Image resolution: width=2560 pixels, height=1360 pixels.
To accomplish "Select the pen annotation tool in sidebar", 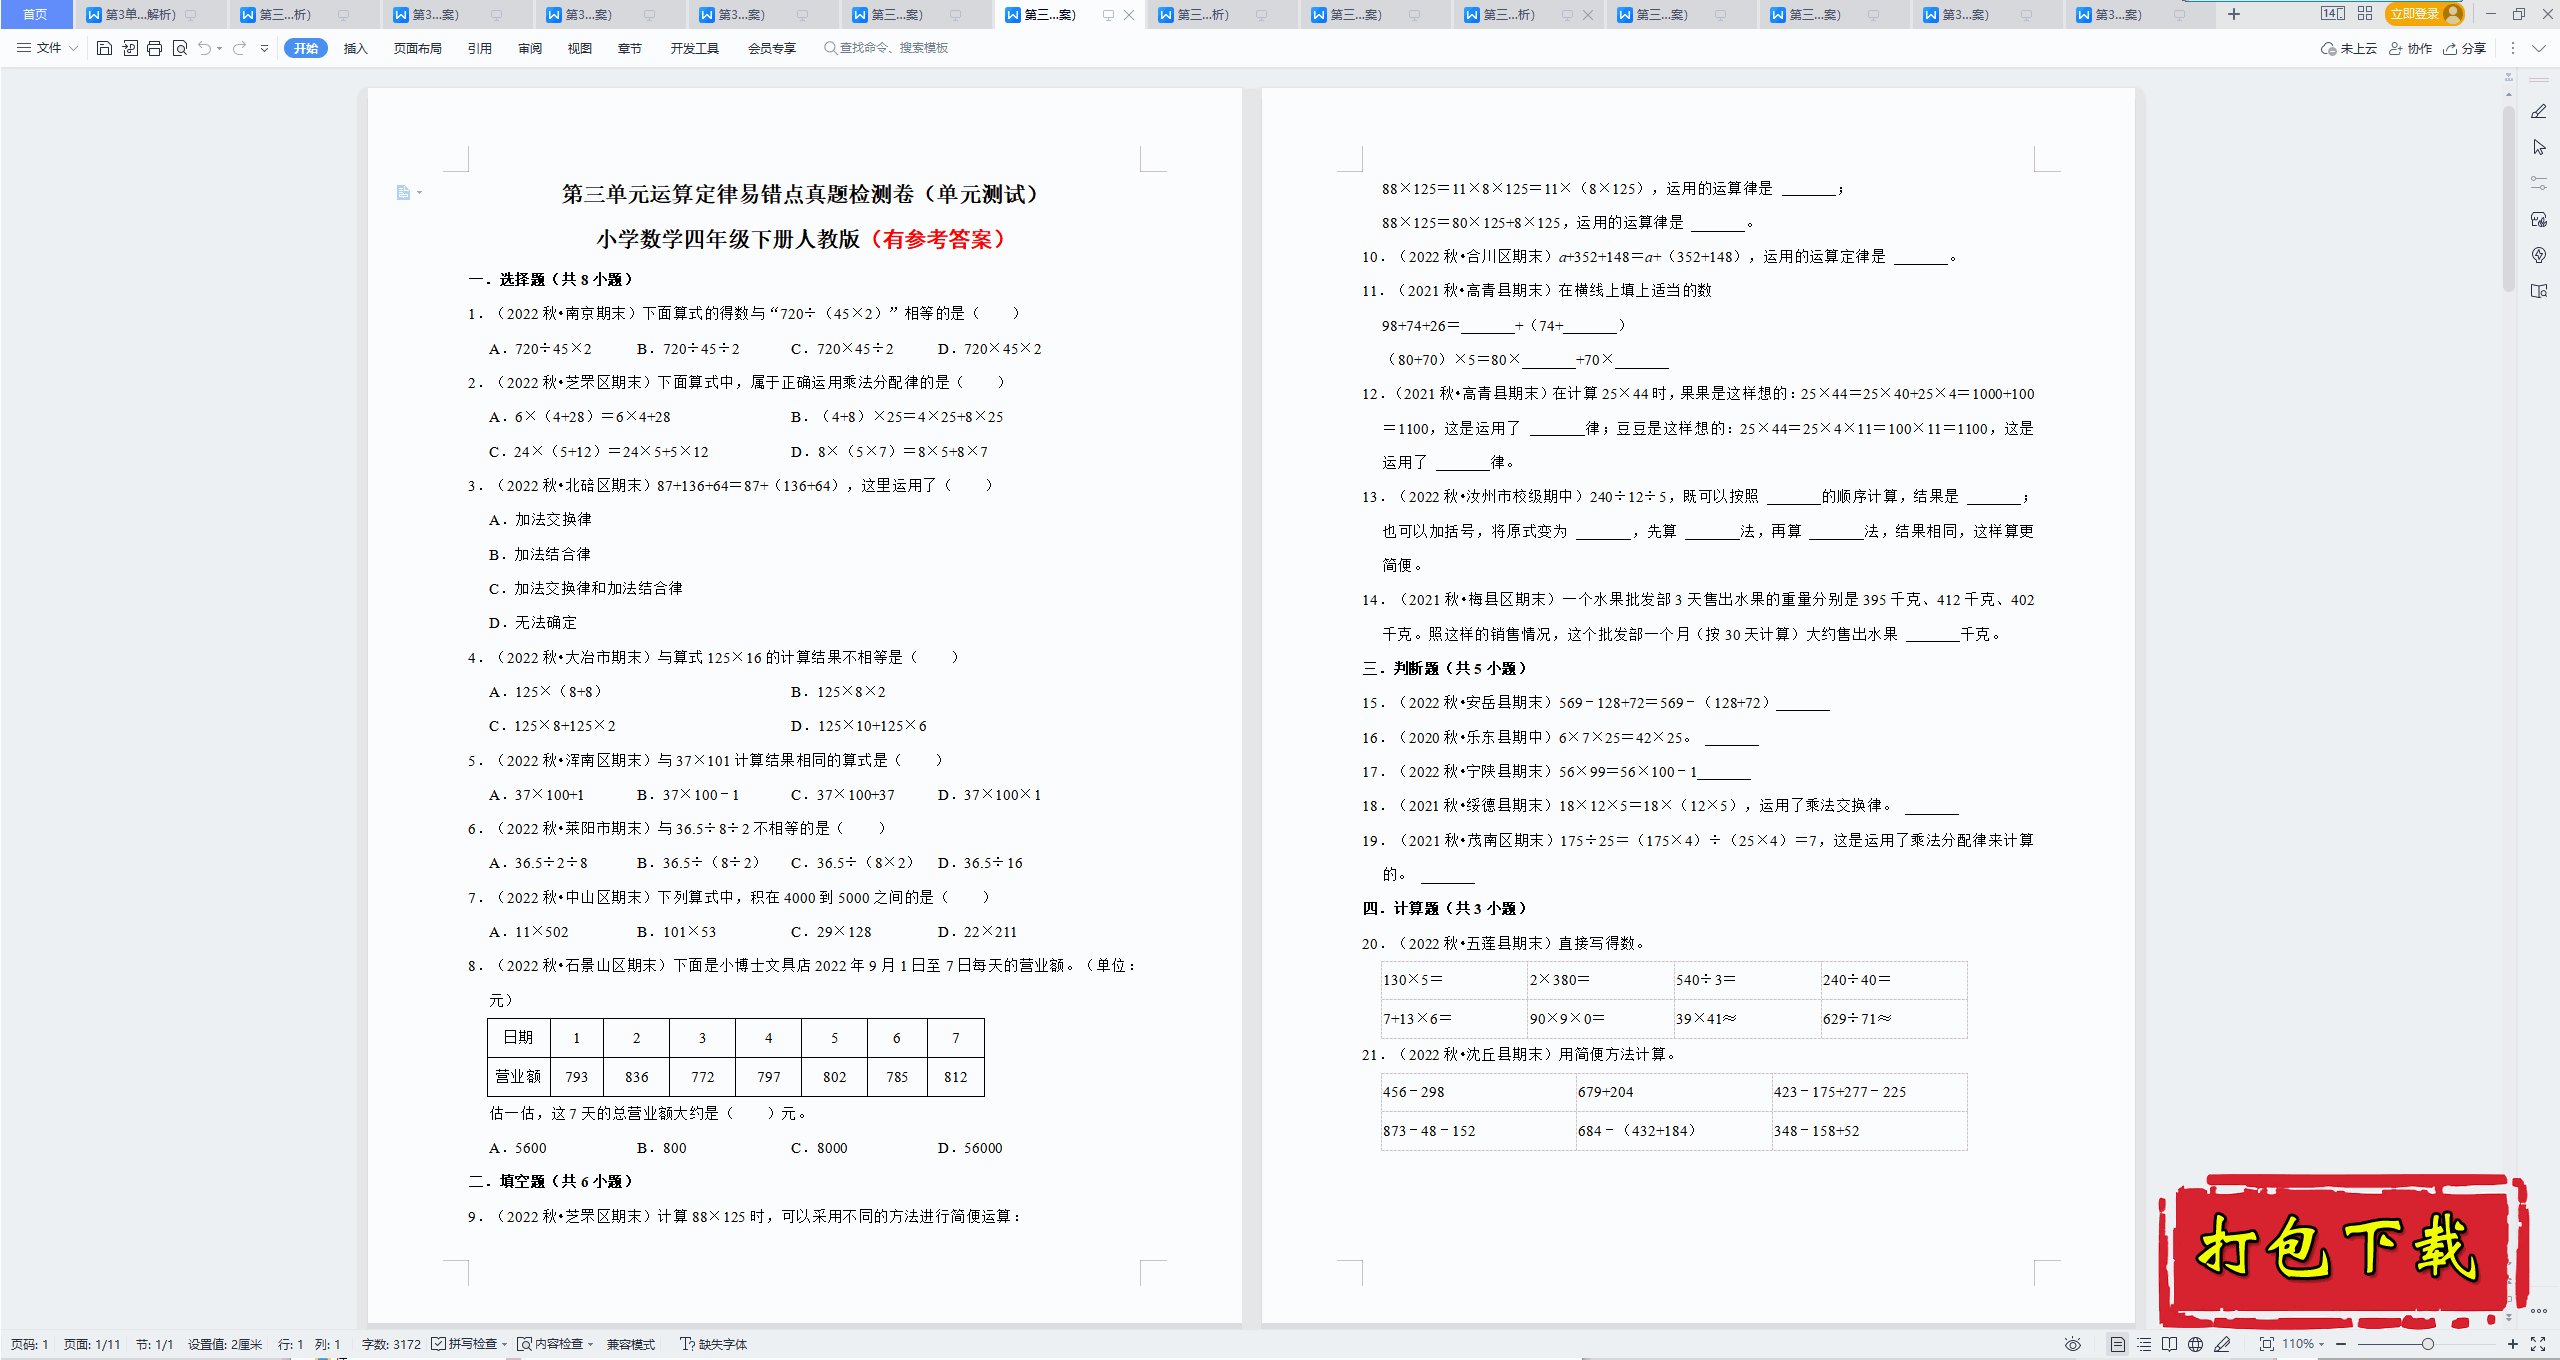I will [x=2539, y=111].
